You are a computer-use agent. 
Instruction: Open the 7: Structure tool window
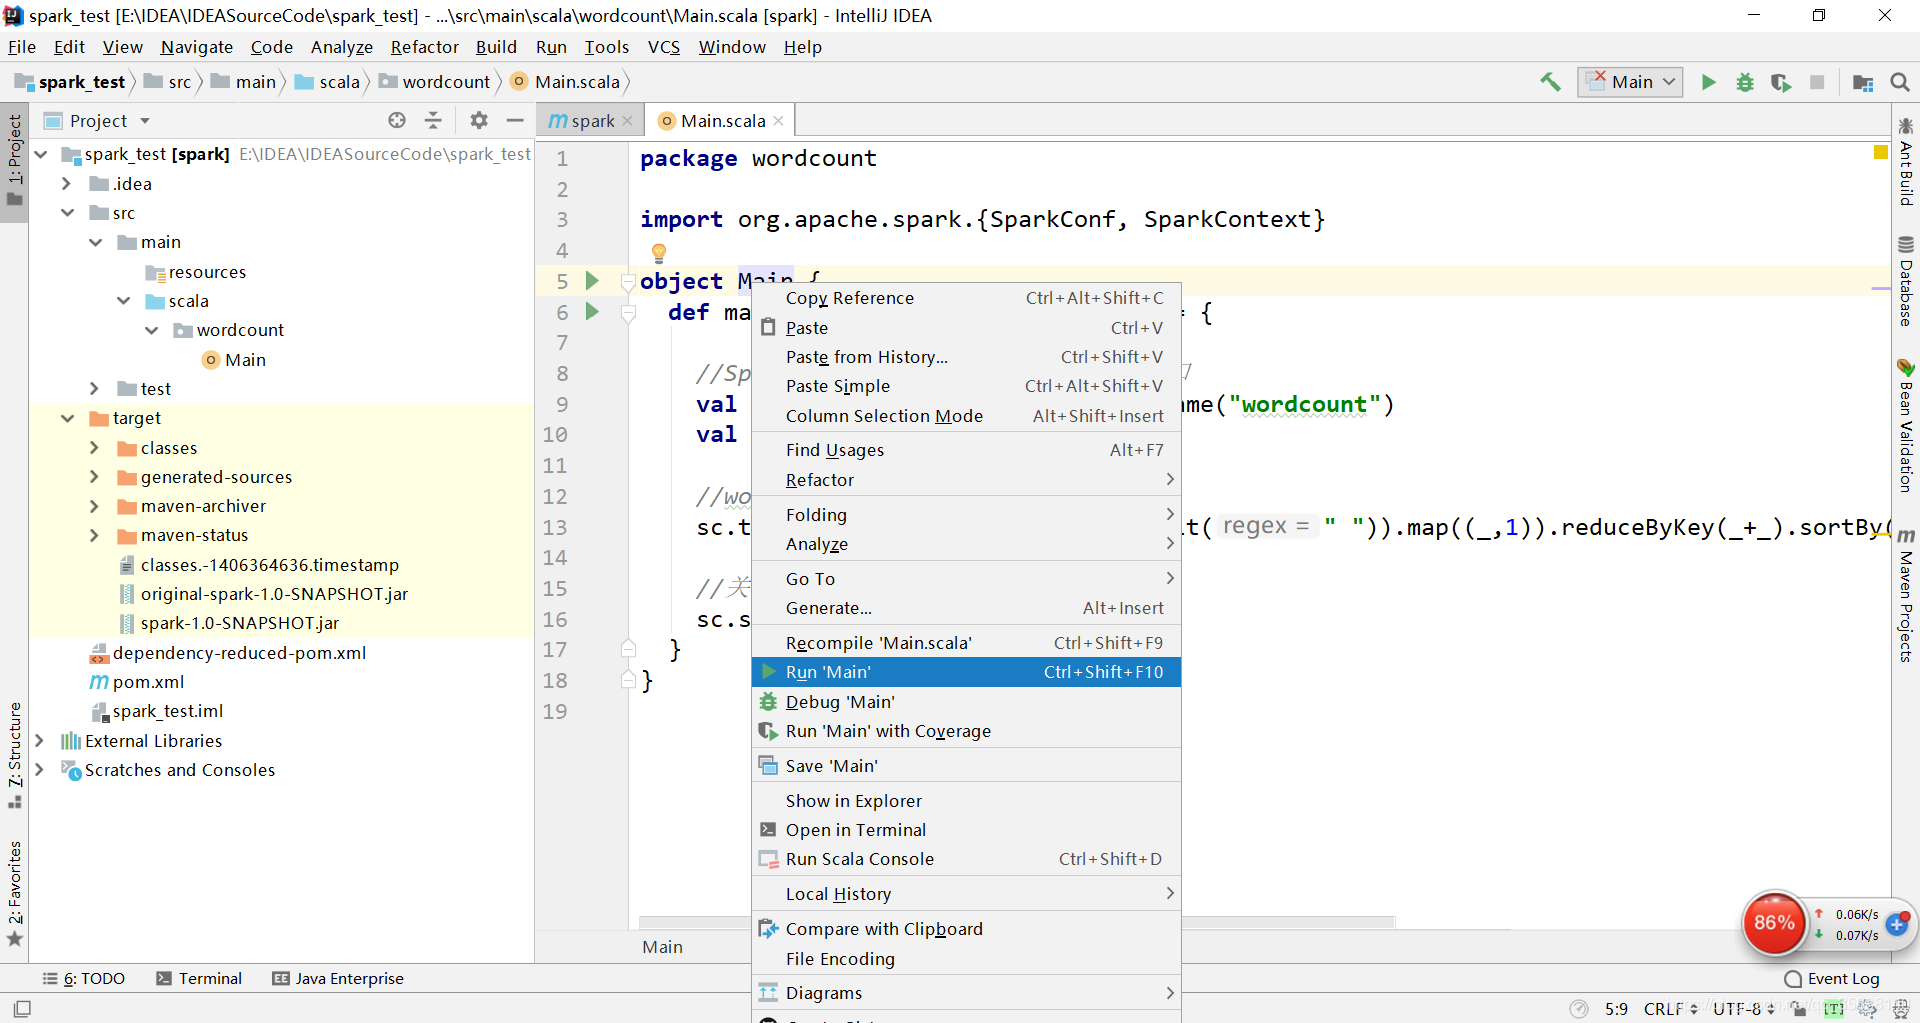[x=15, y=754]
